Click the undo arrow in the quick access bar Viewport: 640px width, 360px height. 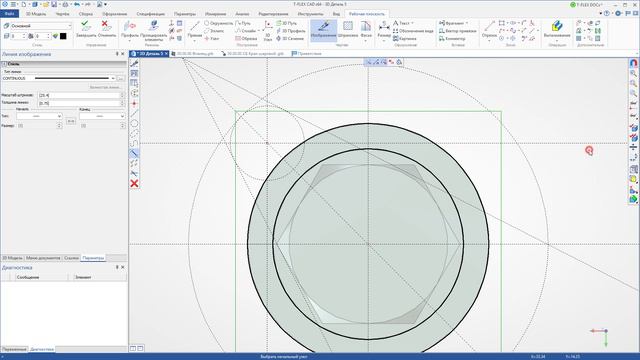tap(77, 4)
